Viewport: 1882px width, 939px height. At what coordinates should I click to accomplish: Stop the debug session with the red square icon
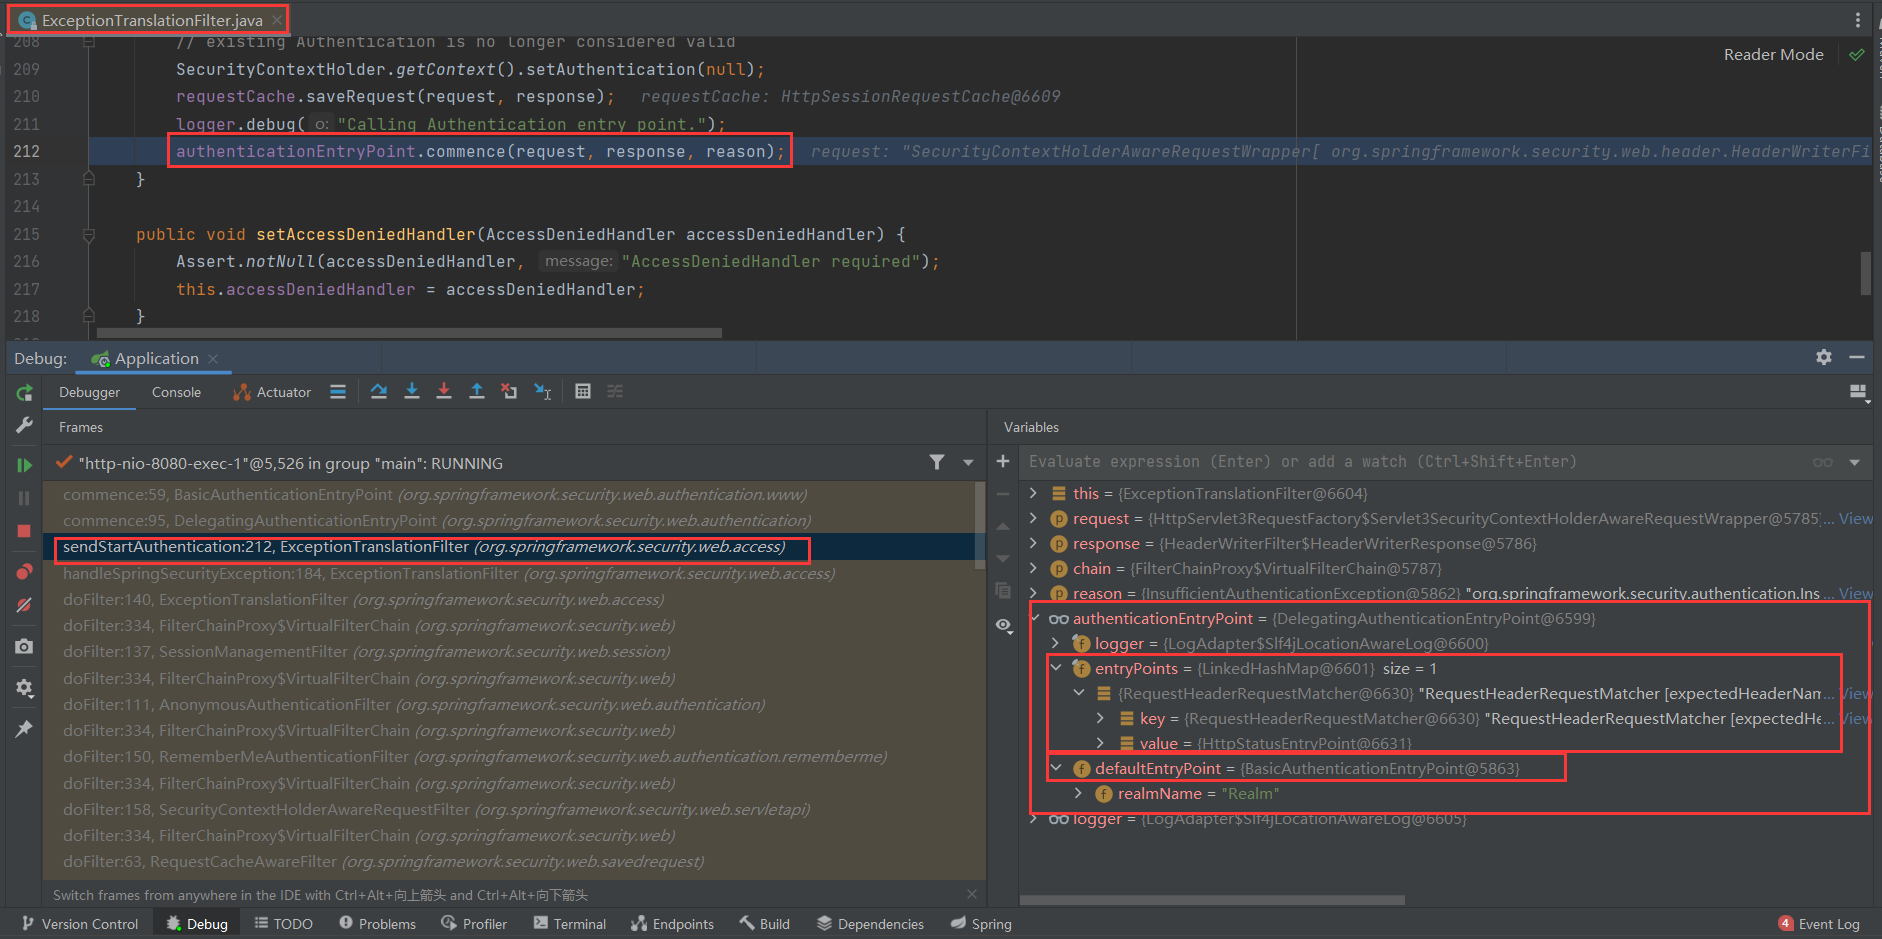point(24,531)
